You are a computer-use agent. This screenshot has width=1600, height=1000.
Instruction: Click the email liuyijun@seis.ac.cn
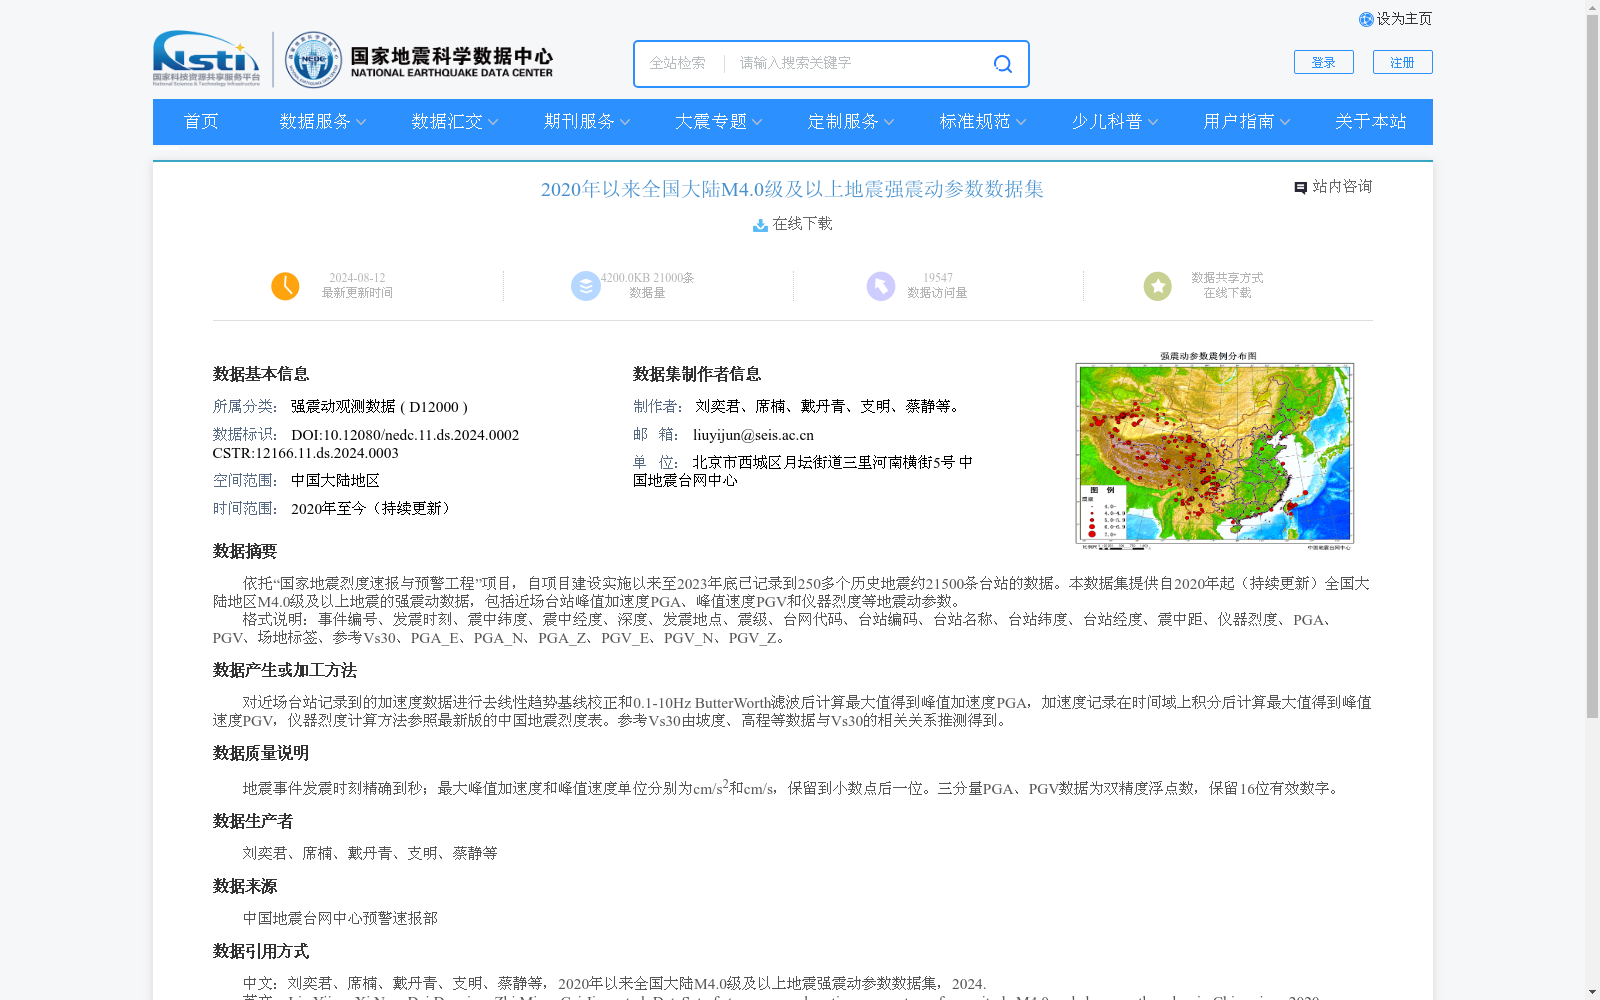click(x=753, y=435)
